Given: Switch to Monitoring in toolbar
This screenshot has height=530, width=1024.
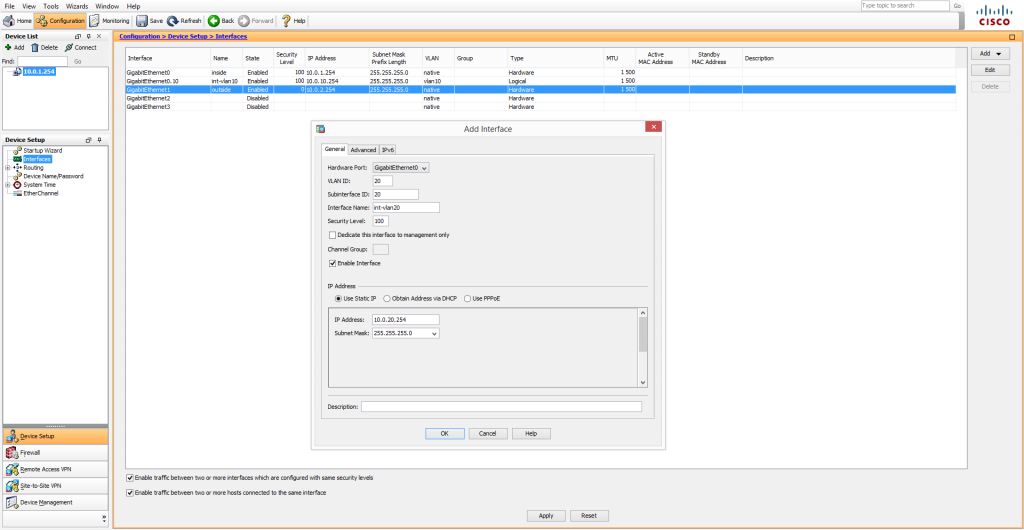Looking at the screenshot, I should [x=109, y=21].
